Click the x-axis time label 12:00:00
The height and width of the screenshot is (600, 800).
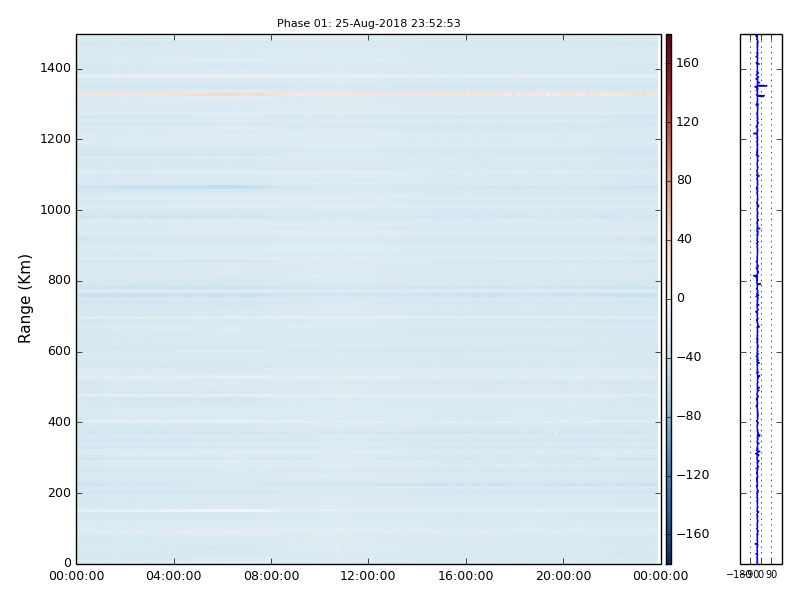click(368, 576)
